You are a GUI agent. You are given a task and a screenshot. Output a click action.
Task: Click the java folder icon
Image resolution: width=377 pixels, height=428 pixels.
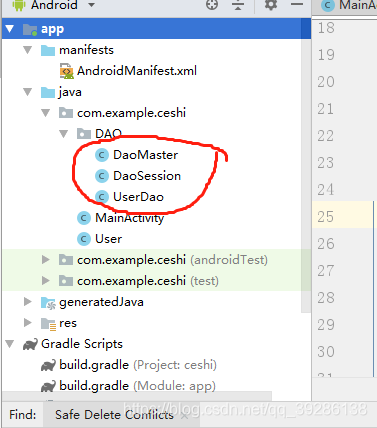pyautogui.click(x=48, y=93)
